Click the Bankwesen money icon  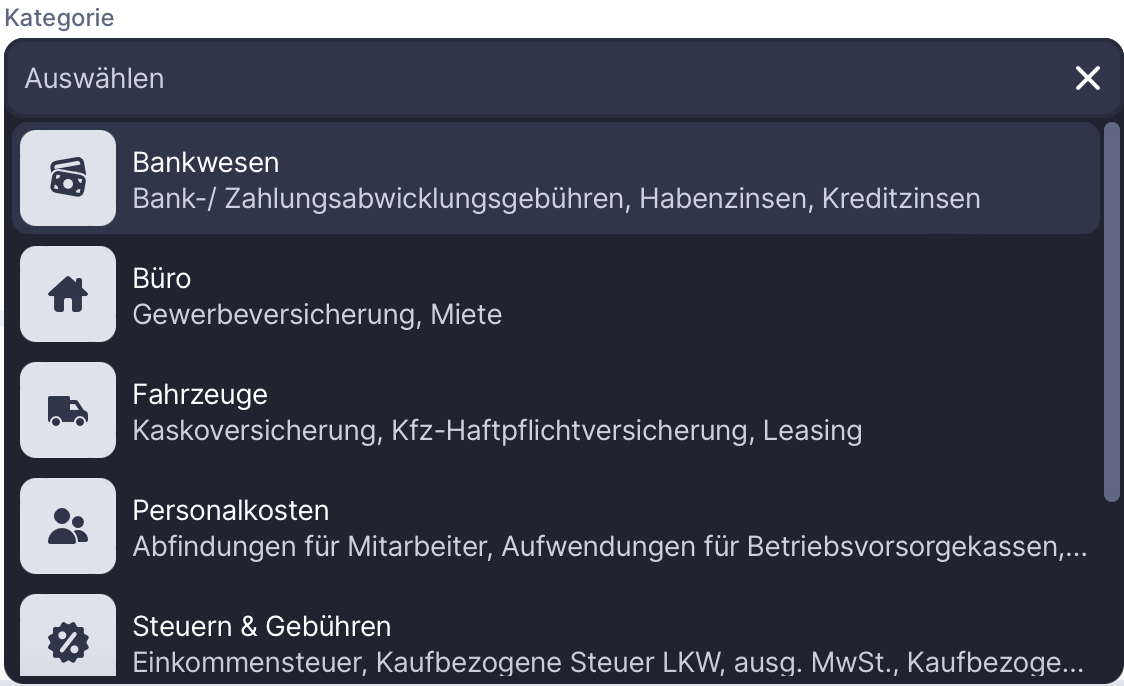tap(68, 178)
